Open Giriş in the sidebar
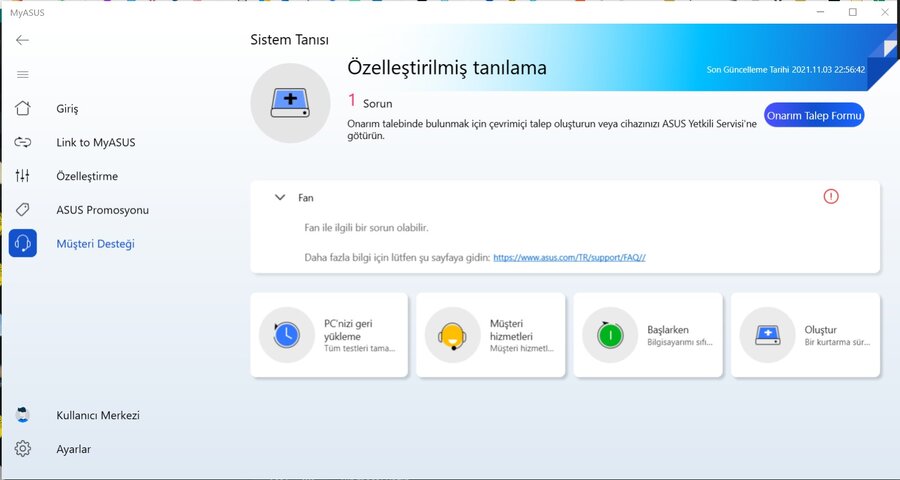Viewport: 900px width, 480px height. 67,109
